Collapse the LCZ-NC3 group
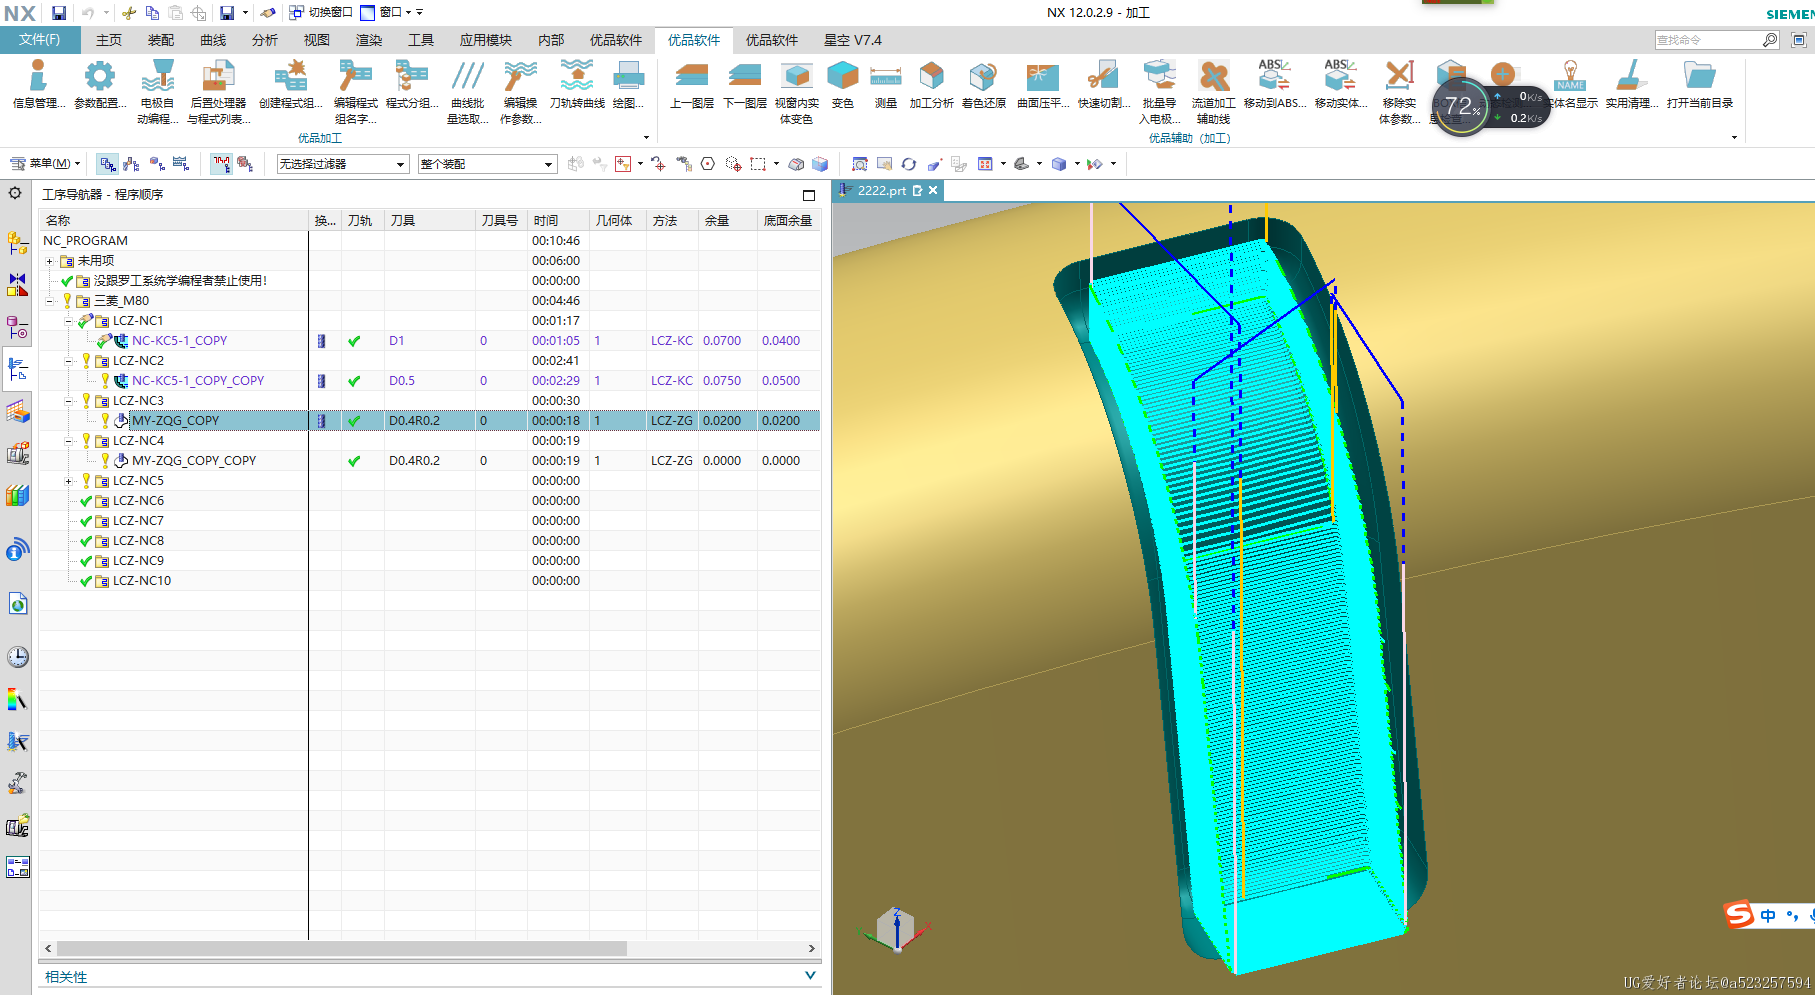The image size is (1815, 995). pyautogui.click(x=68, y=401)
